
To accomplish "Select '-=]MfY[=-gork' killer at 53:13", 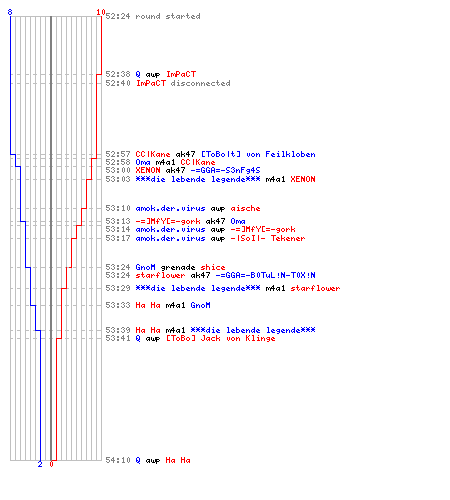I will coord(168,221).
